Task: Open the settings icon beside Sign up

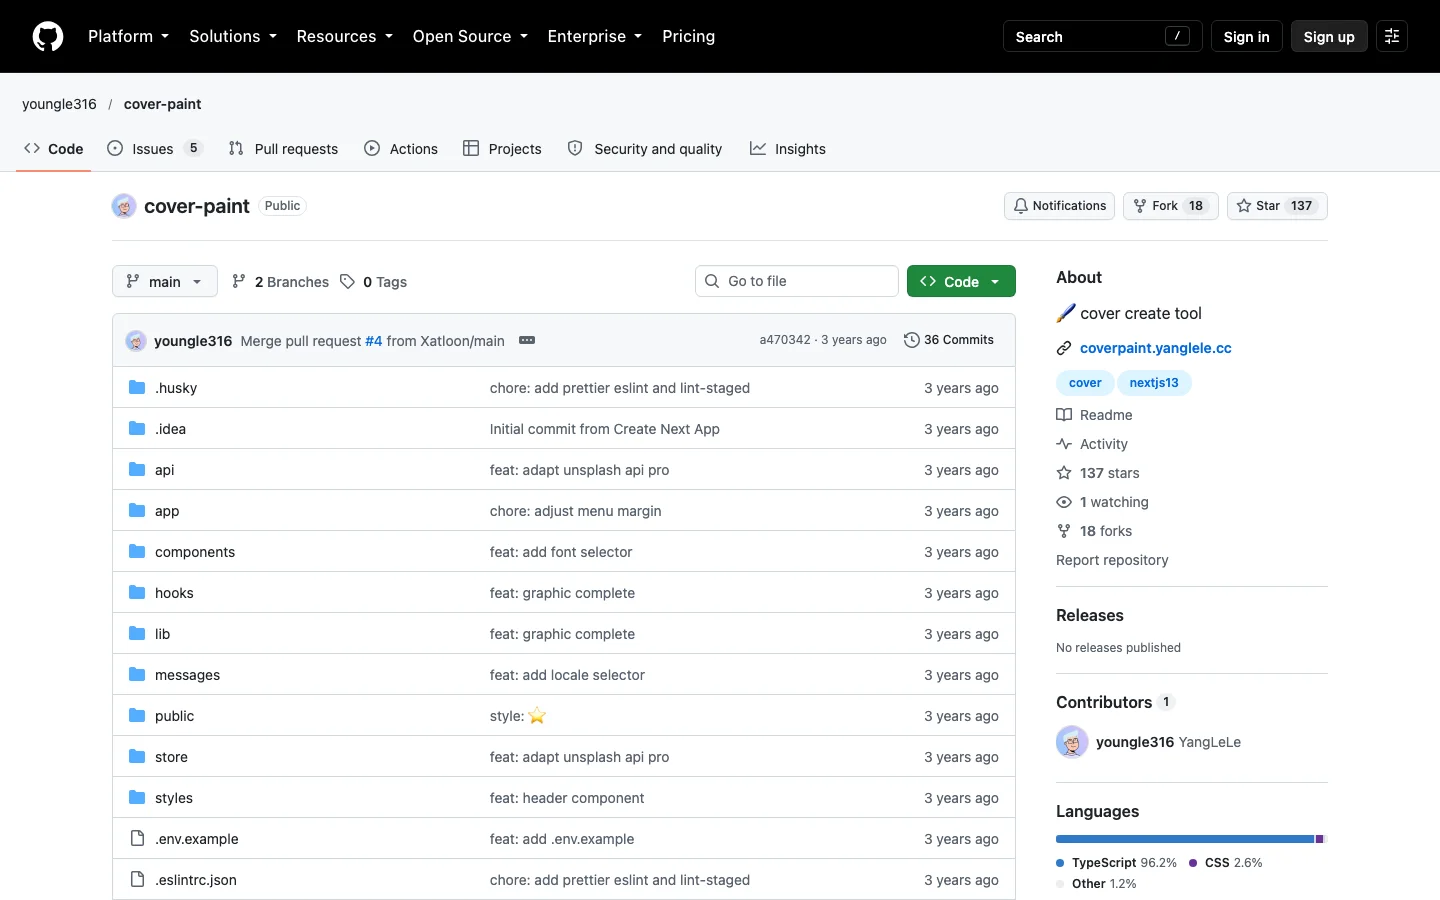Action: [1392, 36]
